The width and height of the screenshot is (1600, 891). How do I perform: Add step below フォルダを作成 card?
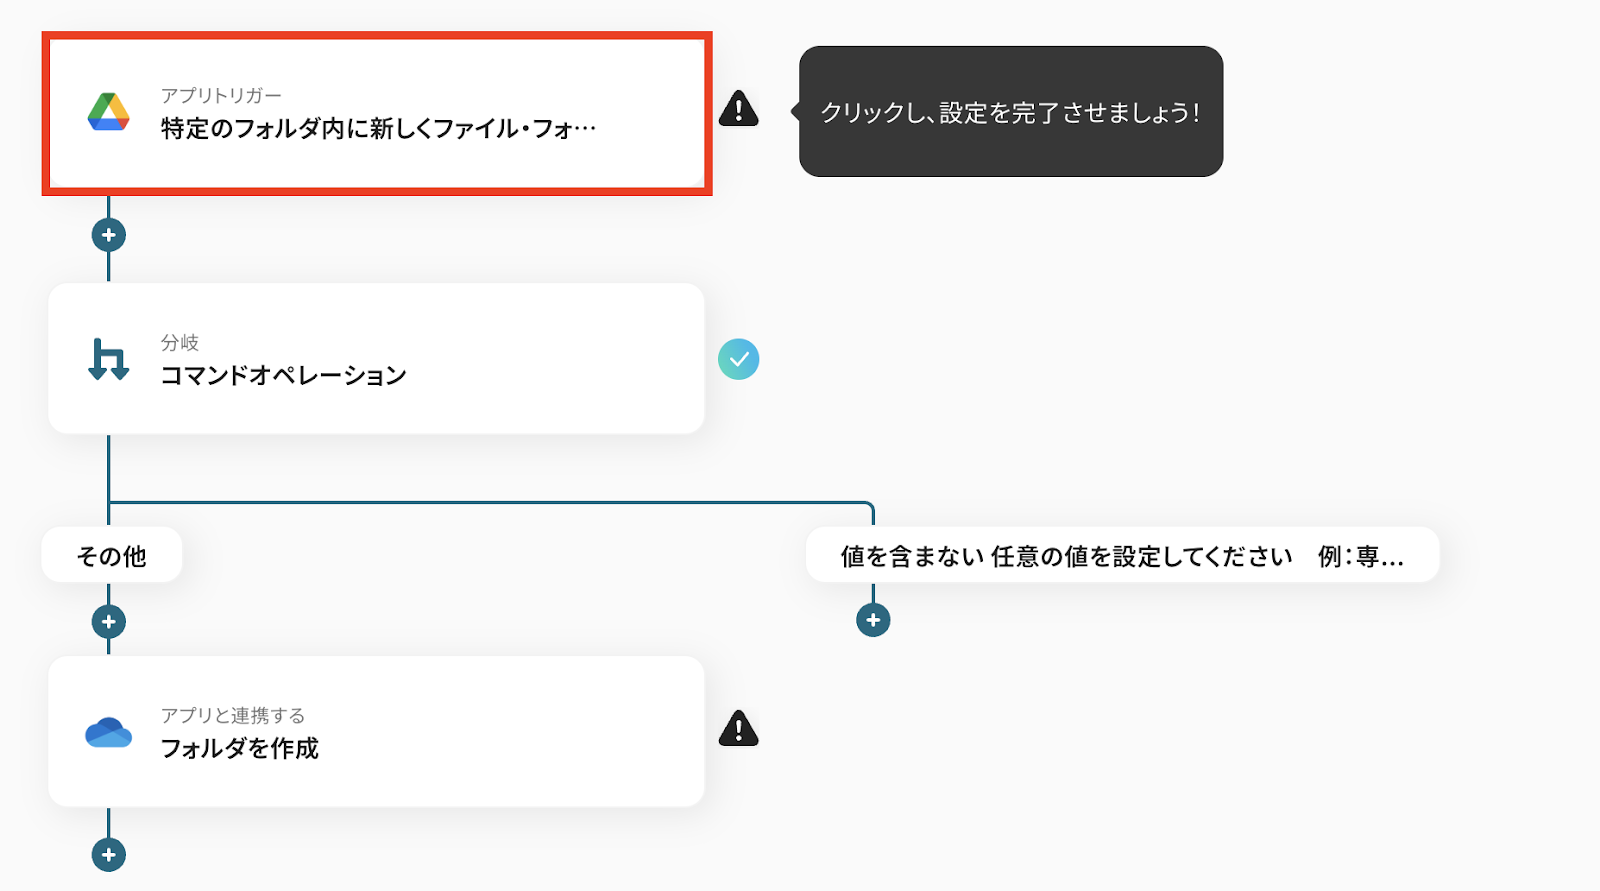pyautogui.click(x=108, y=855)
